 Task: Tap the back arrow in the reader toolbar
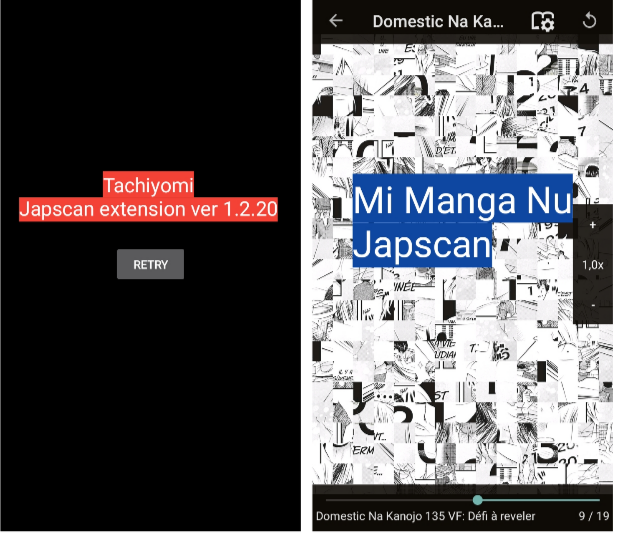tap(338, 20)
